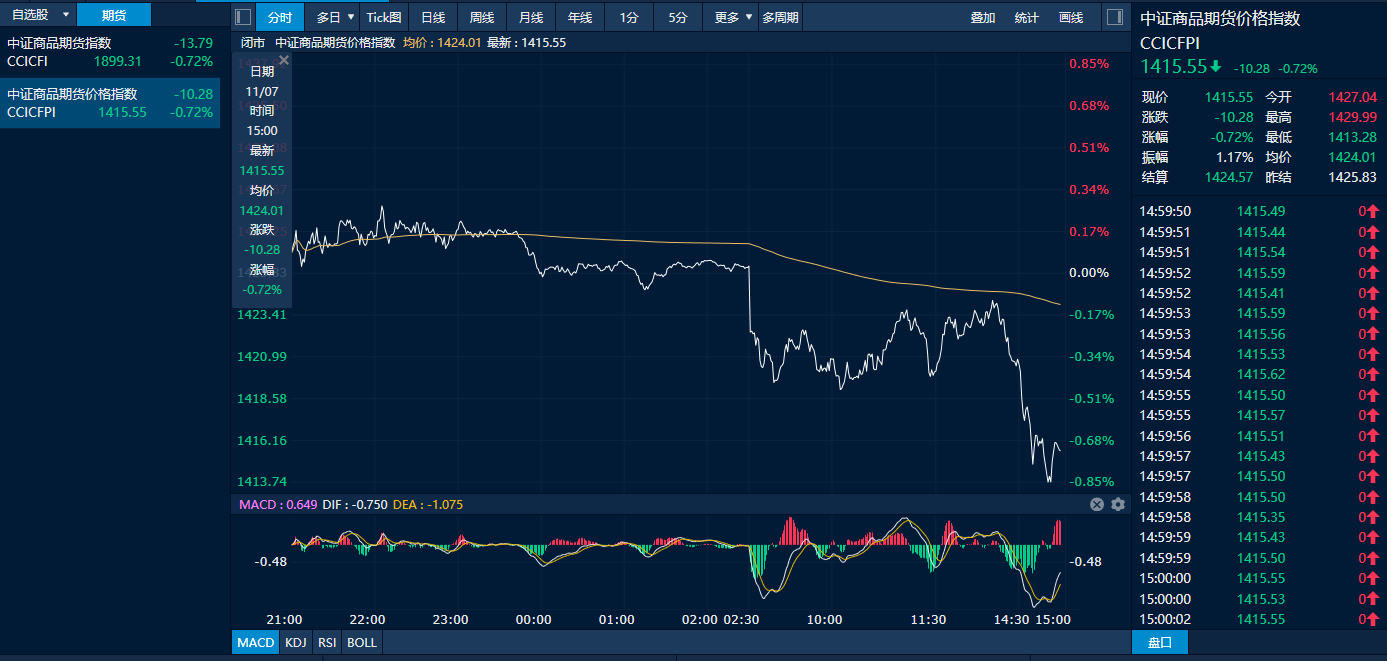Close the date/time info popup

[283, 60]
